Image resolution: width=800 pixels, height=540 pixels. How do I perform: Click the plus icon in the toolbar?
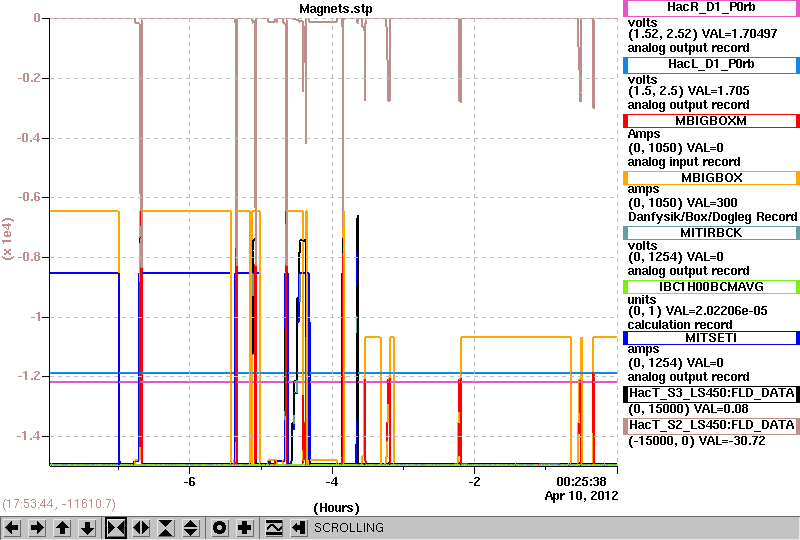(x=245, y=528)
